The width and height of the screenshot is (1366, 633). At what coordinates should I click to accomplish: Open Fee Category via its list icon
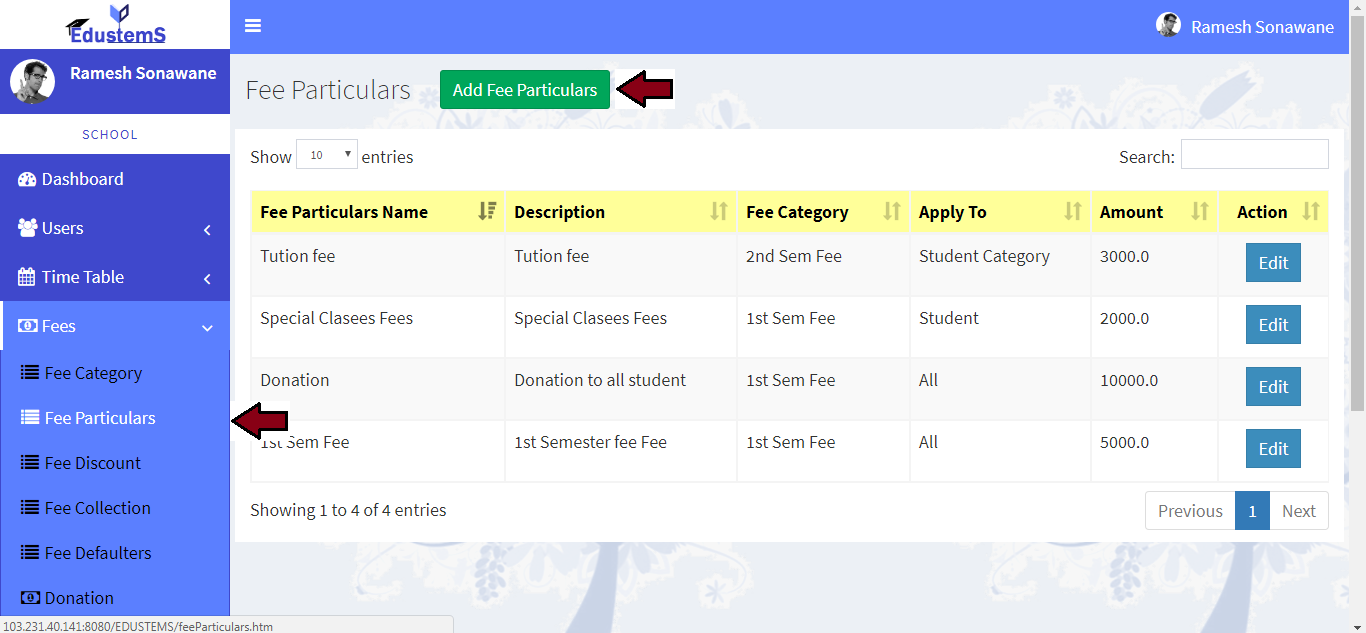pyautogui.click(x=31, y=372)
